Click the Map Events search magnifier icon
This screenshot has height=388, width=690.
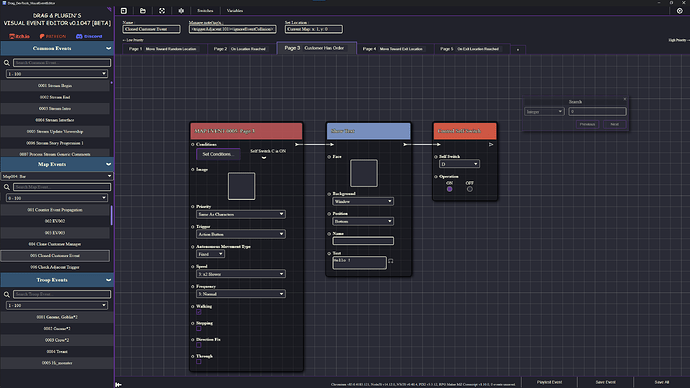click(7, 187)
